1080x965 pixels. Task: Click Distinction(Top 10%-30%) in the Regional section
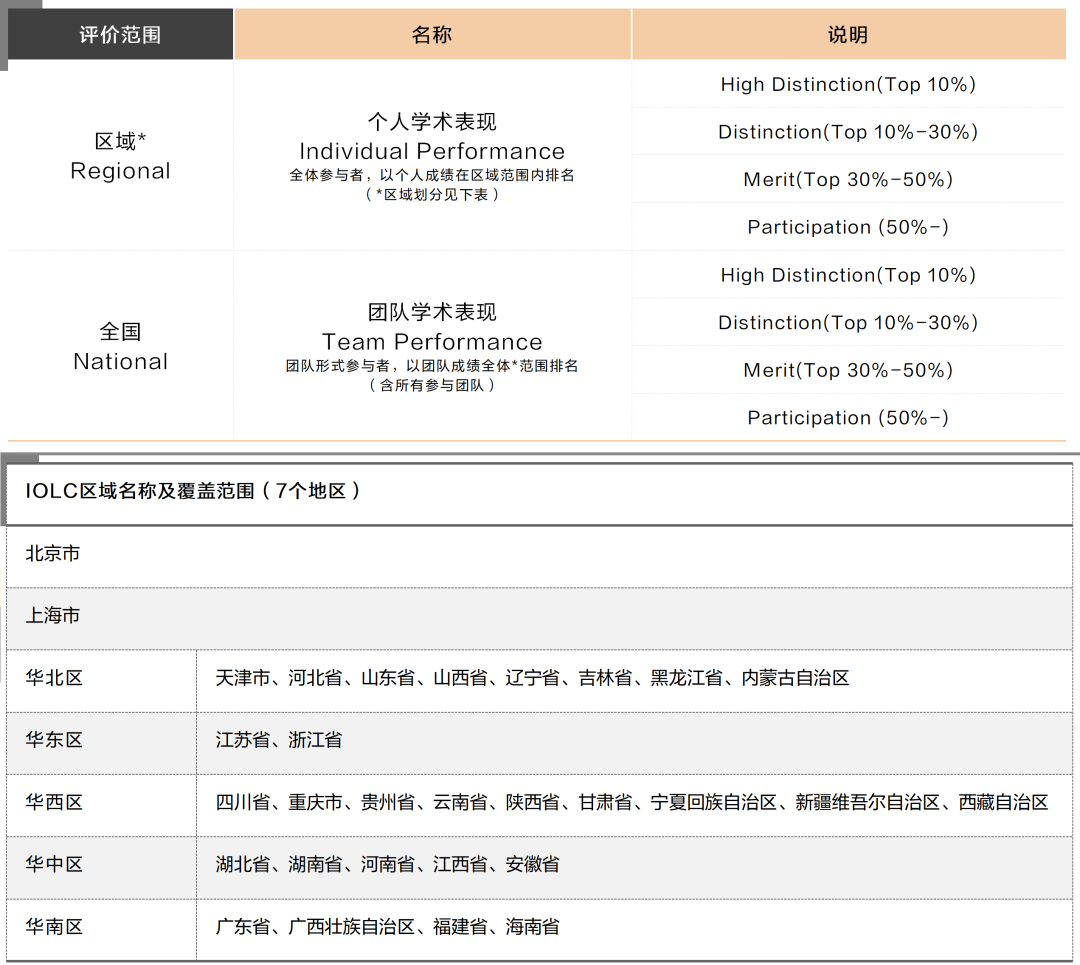848,132
